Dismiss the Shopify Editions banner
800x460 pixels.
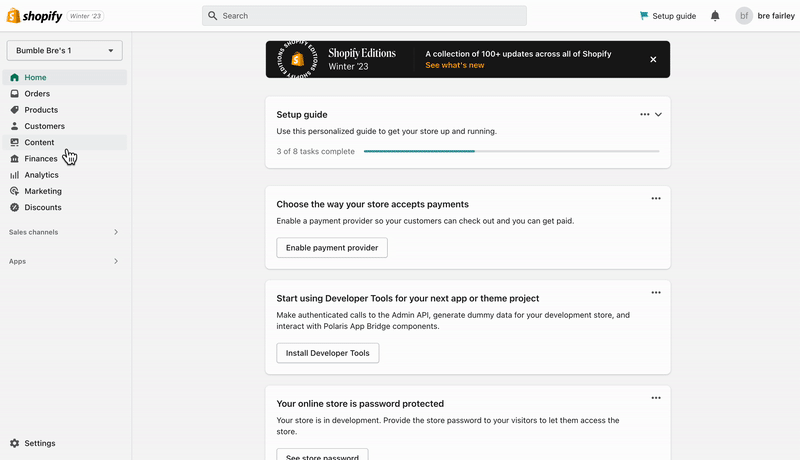point(653,60)
